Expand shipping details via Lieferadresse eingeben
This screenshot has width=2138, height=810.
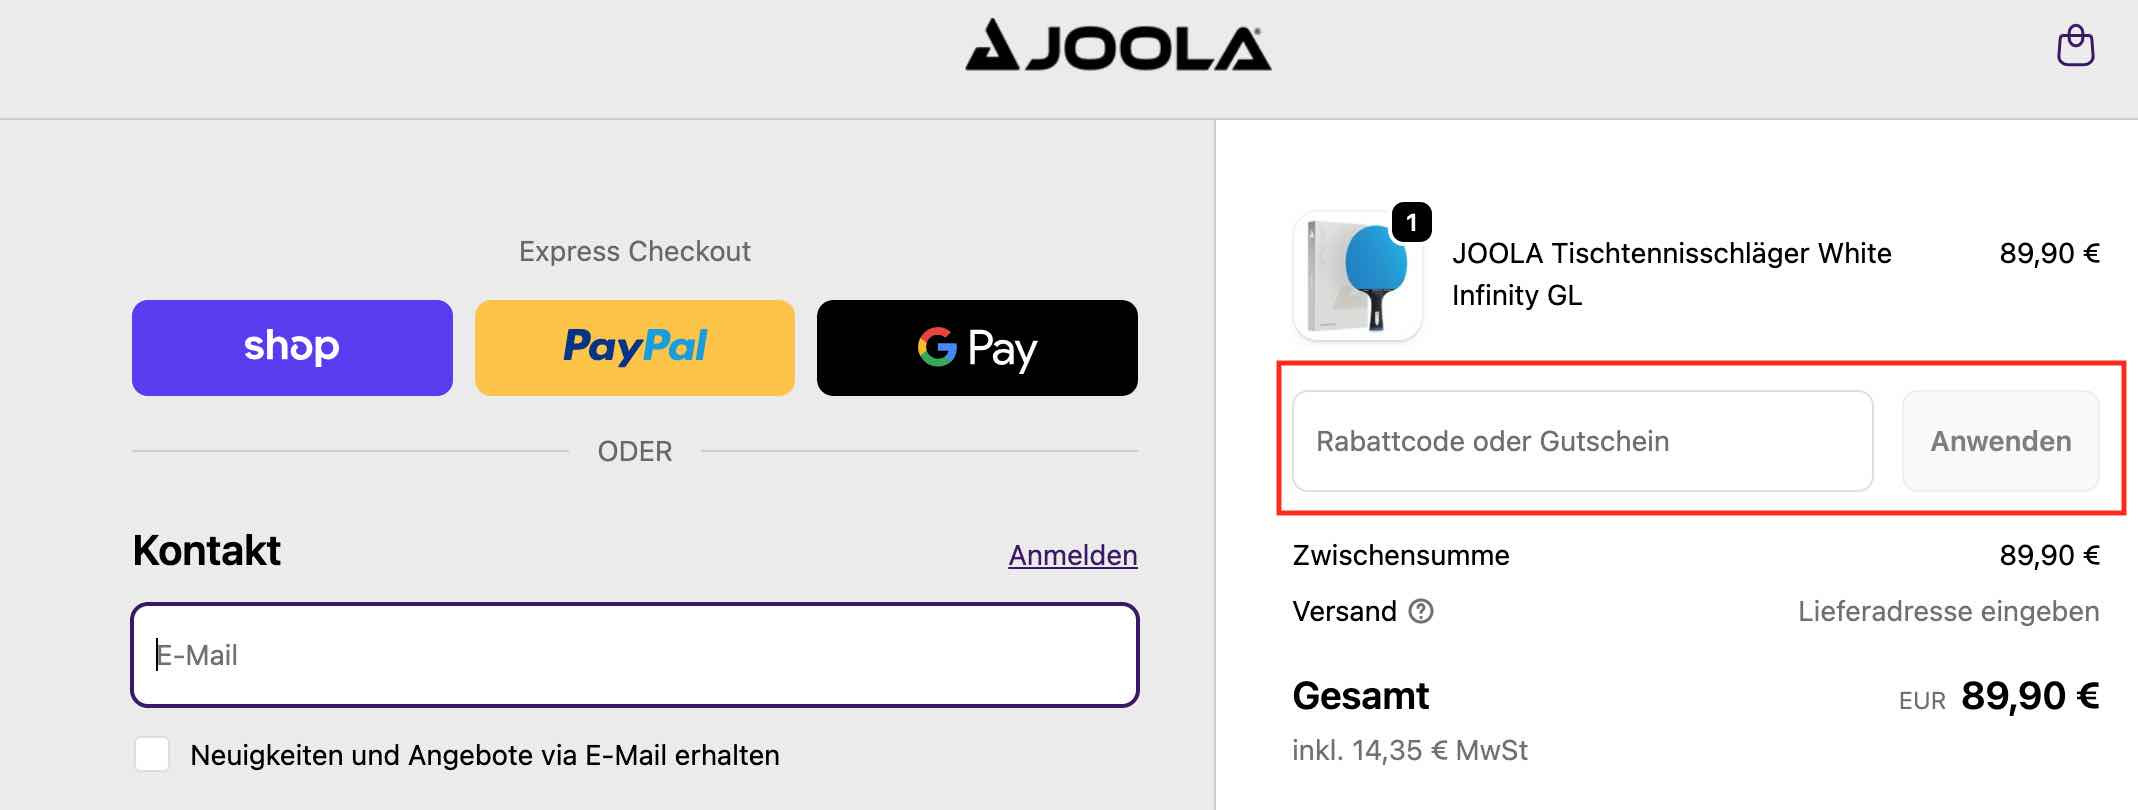[1948, 611]
